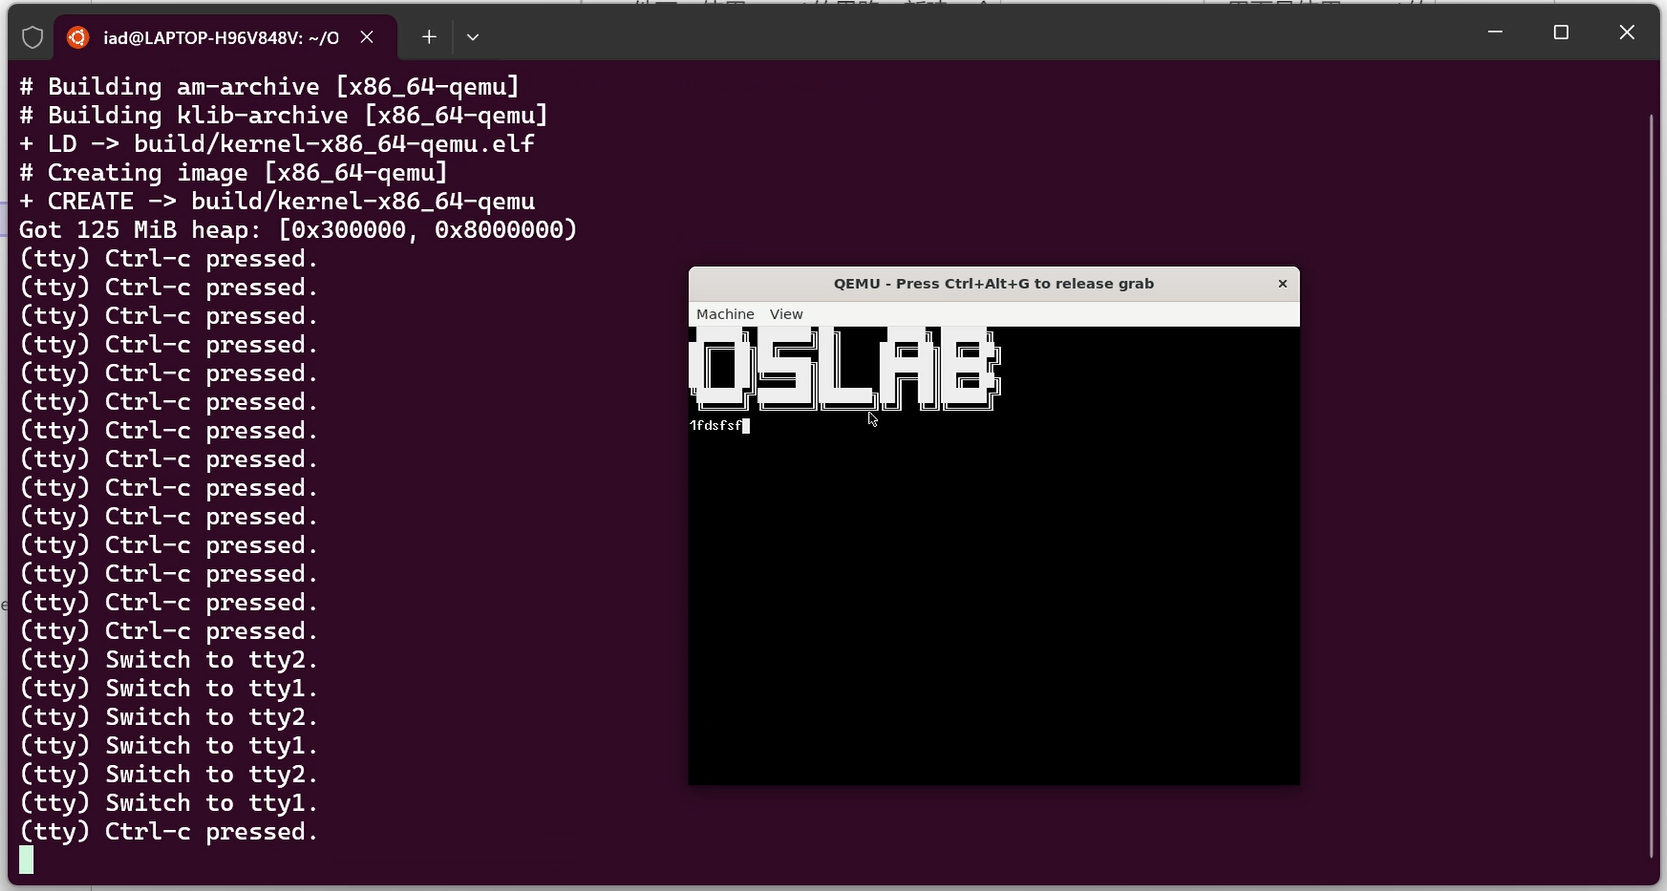Open the Machine menu in QEMU
The height and width of the screenshot is (891, 1667).
click(725, 314)
